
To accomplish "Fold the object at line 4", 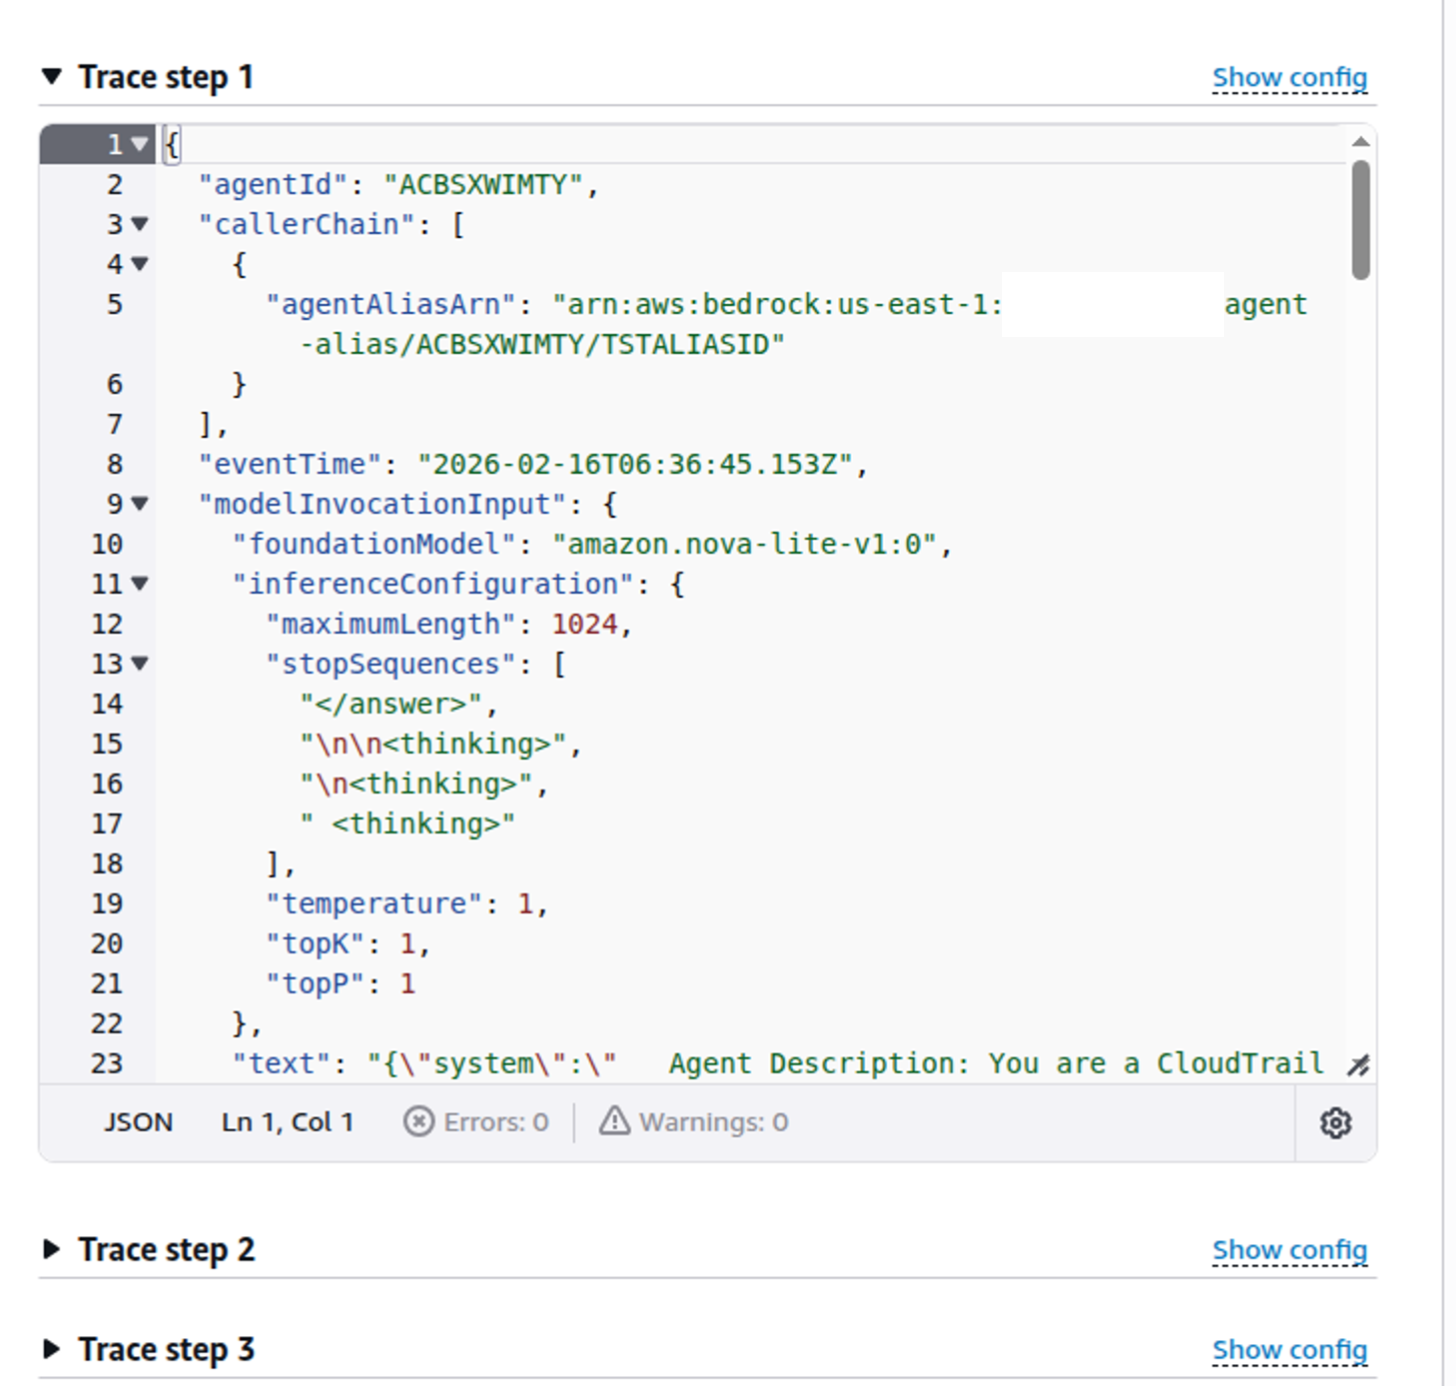I will tap(140, 264).
